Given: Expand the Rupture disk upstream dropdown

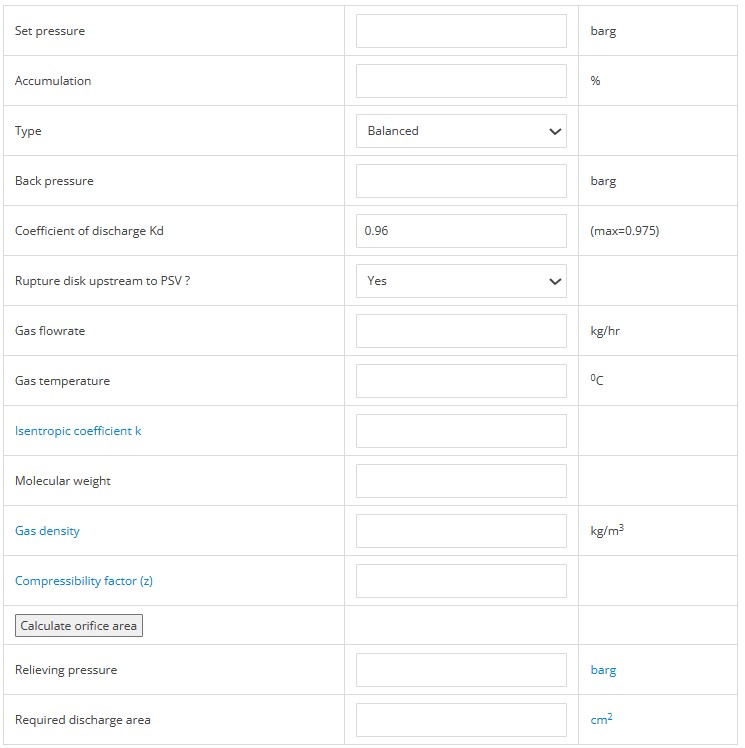Looking at the screenshot, I should coord(461,281).
